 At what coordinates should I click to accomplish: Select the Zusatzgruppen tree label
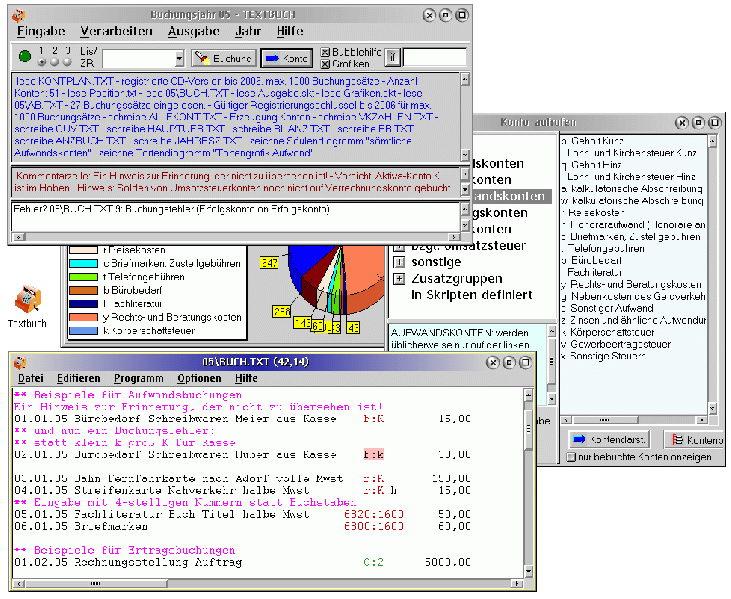[457, 279]
